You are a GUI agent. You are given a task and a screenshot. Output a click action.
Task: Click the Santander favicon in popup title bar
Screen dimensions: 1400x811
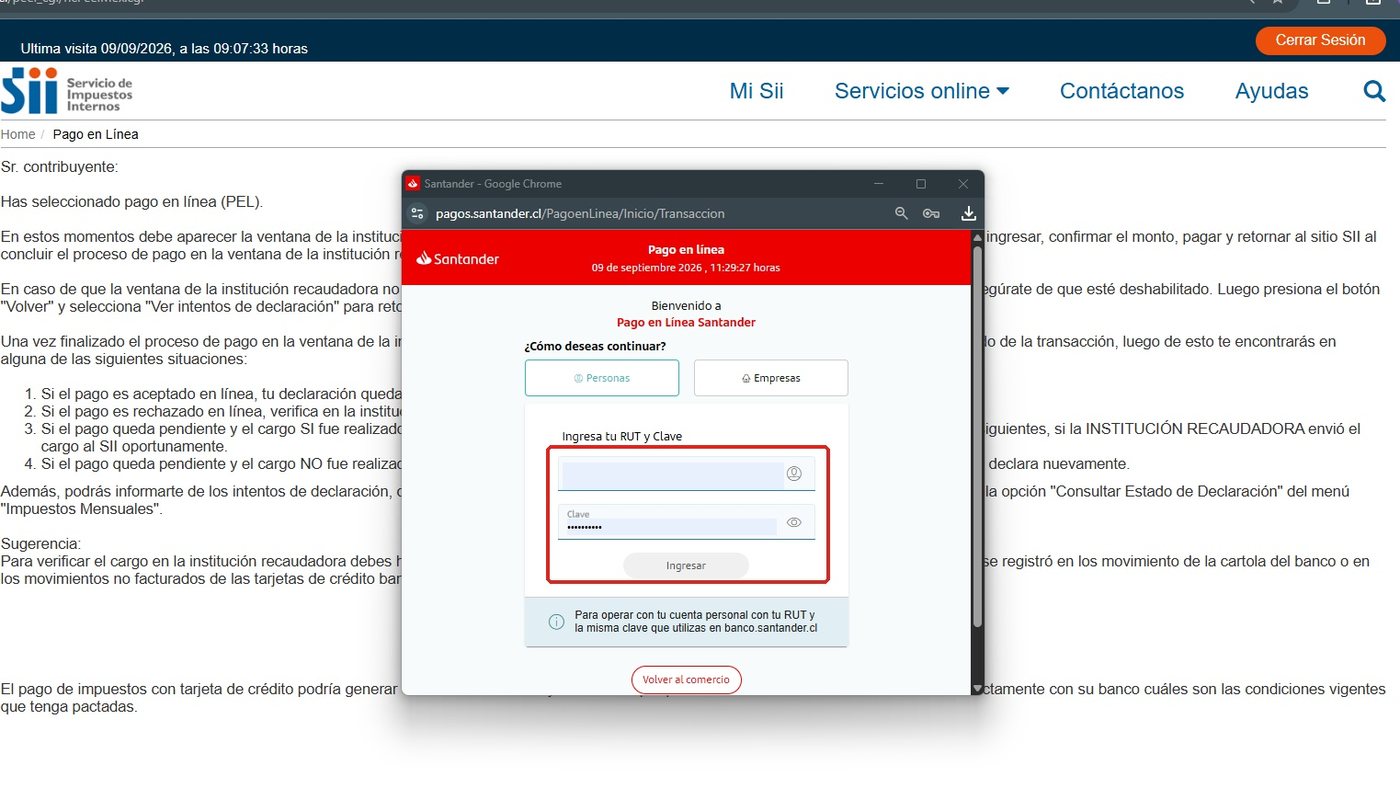tap(412, 183)
